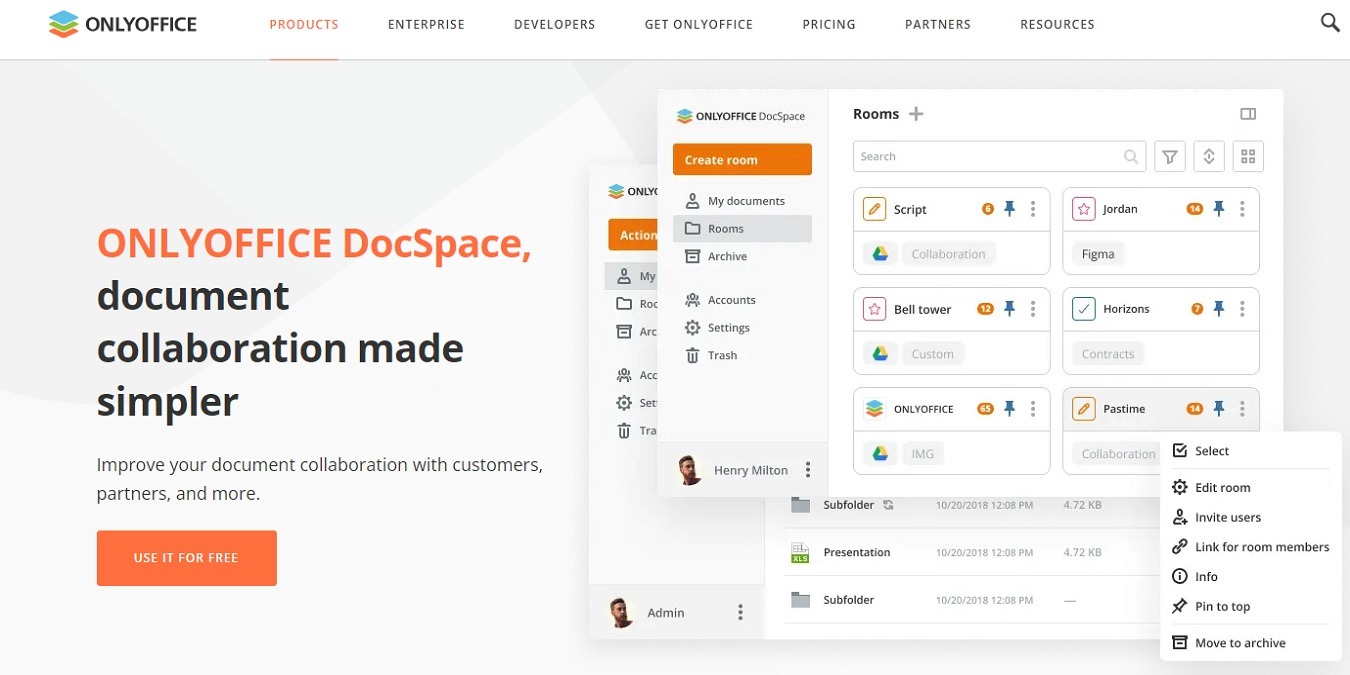The width and height of the screenshot is (1350, 675).
Task: Open the Script room options menu
Action: coord(1034,209)
